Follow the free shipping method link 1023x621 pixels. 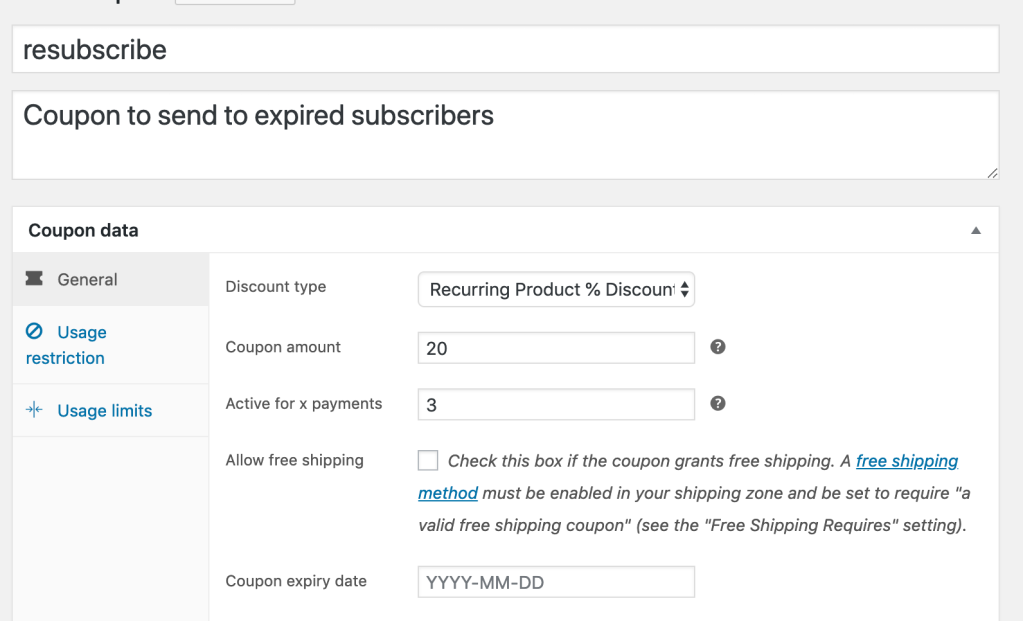point(906,461)
